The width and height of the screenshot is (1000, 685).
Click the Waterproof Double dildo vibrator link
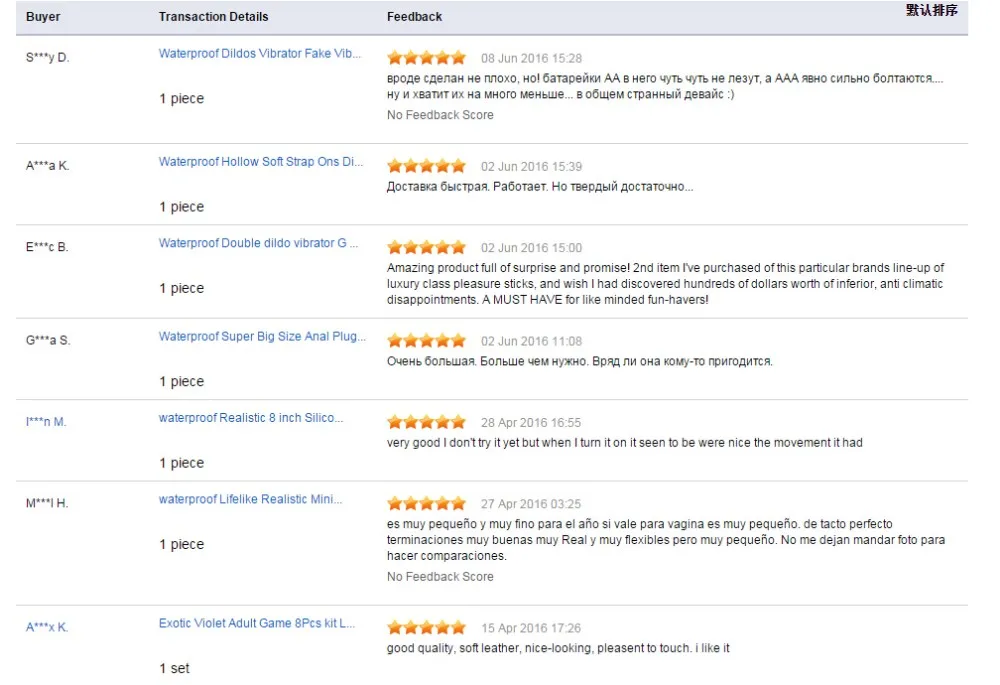[258, 243]
